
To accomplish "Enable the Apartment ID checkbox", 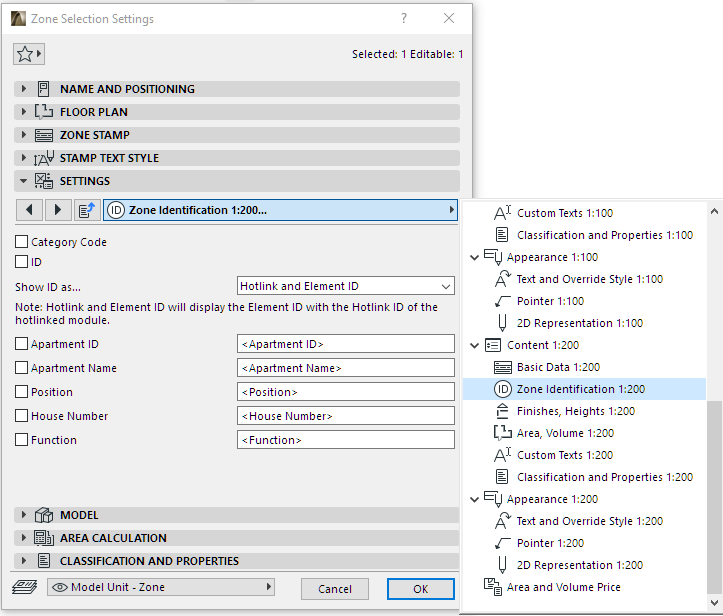I will (21, 344).
